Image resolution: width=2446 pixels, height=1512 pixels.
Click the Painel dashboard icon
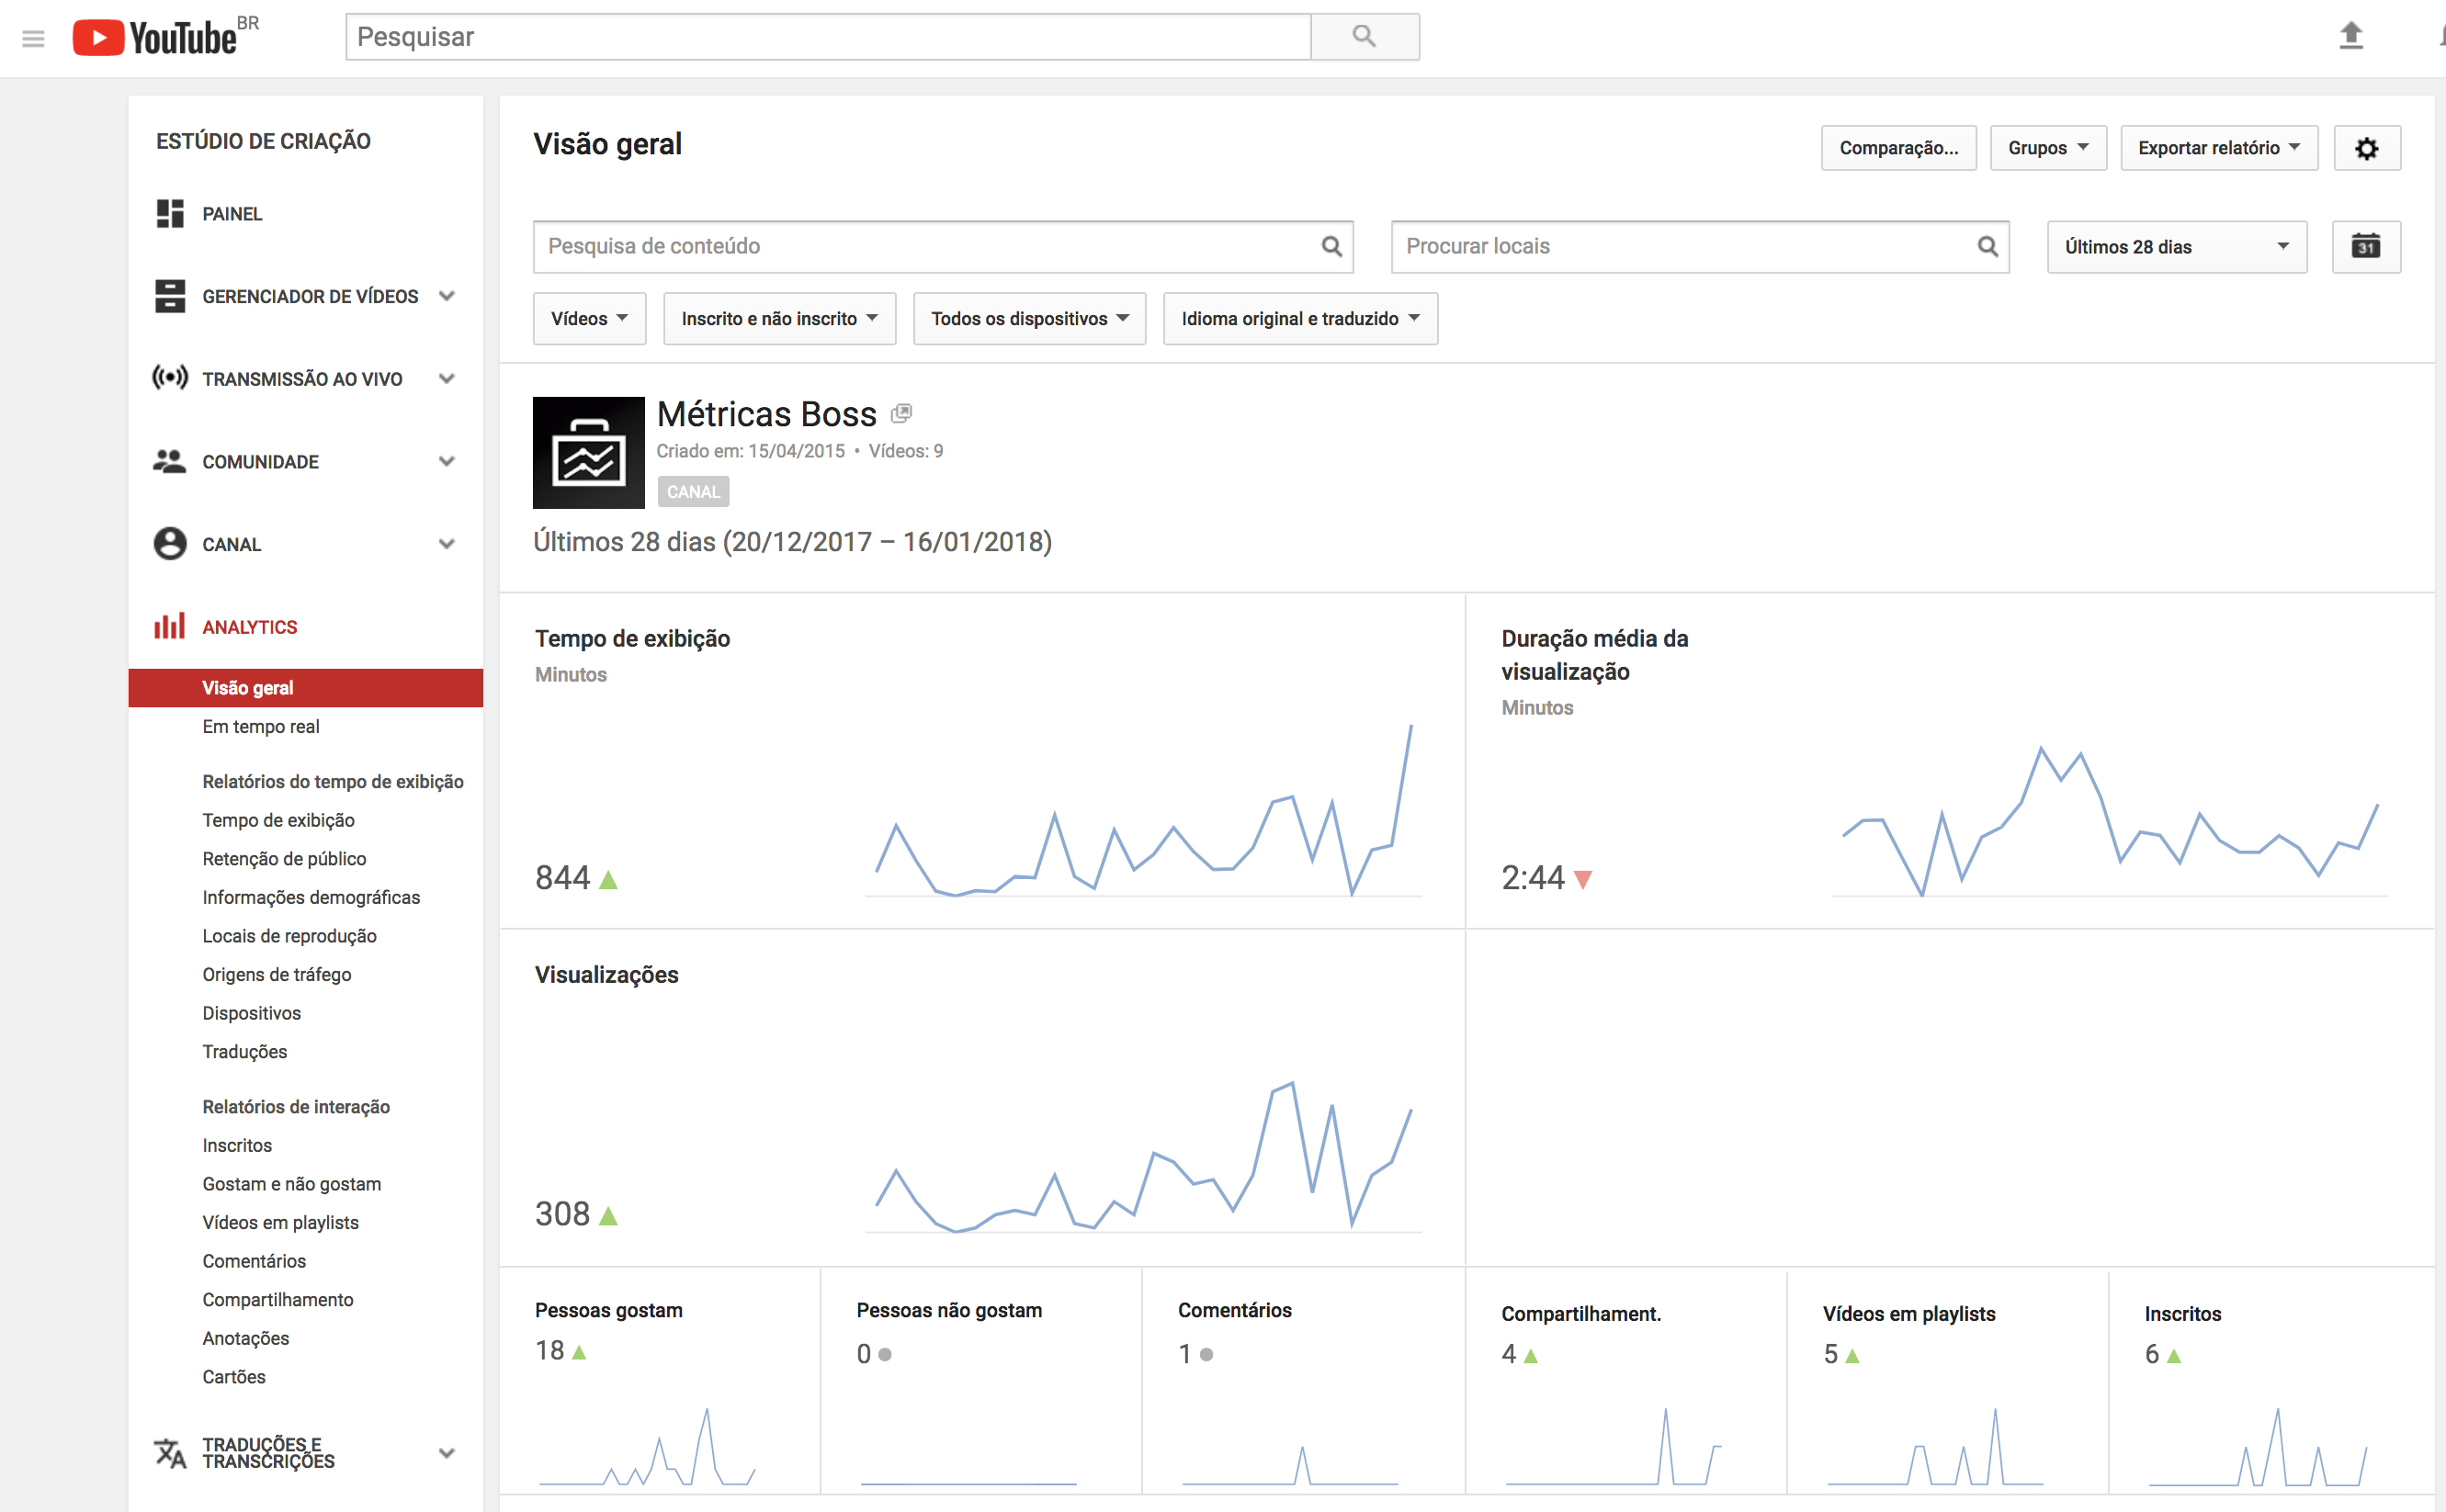170,213
